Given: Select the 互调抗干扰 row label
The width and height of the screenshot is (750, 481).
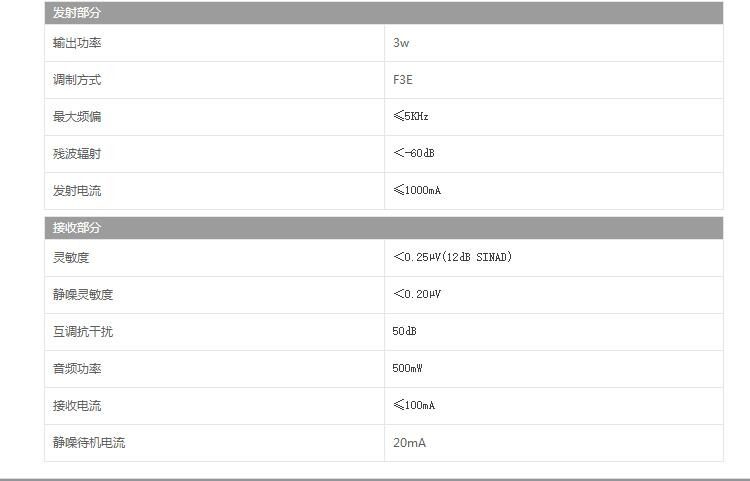Looking at the screenshot, I should (x=83, y=332).
